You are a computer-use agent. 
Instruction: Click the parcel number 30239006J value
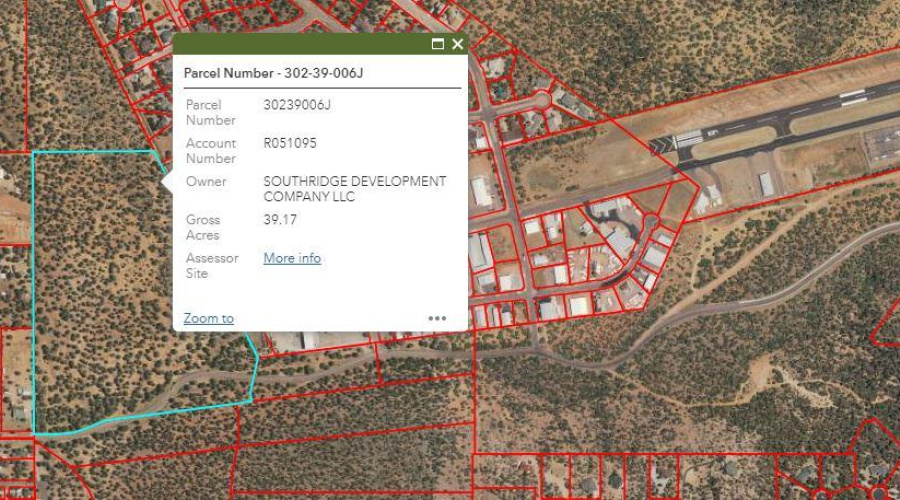coord(296,104)
